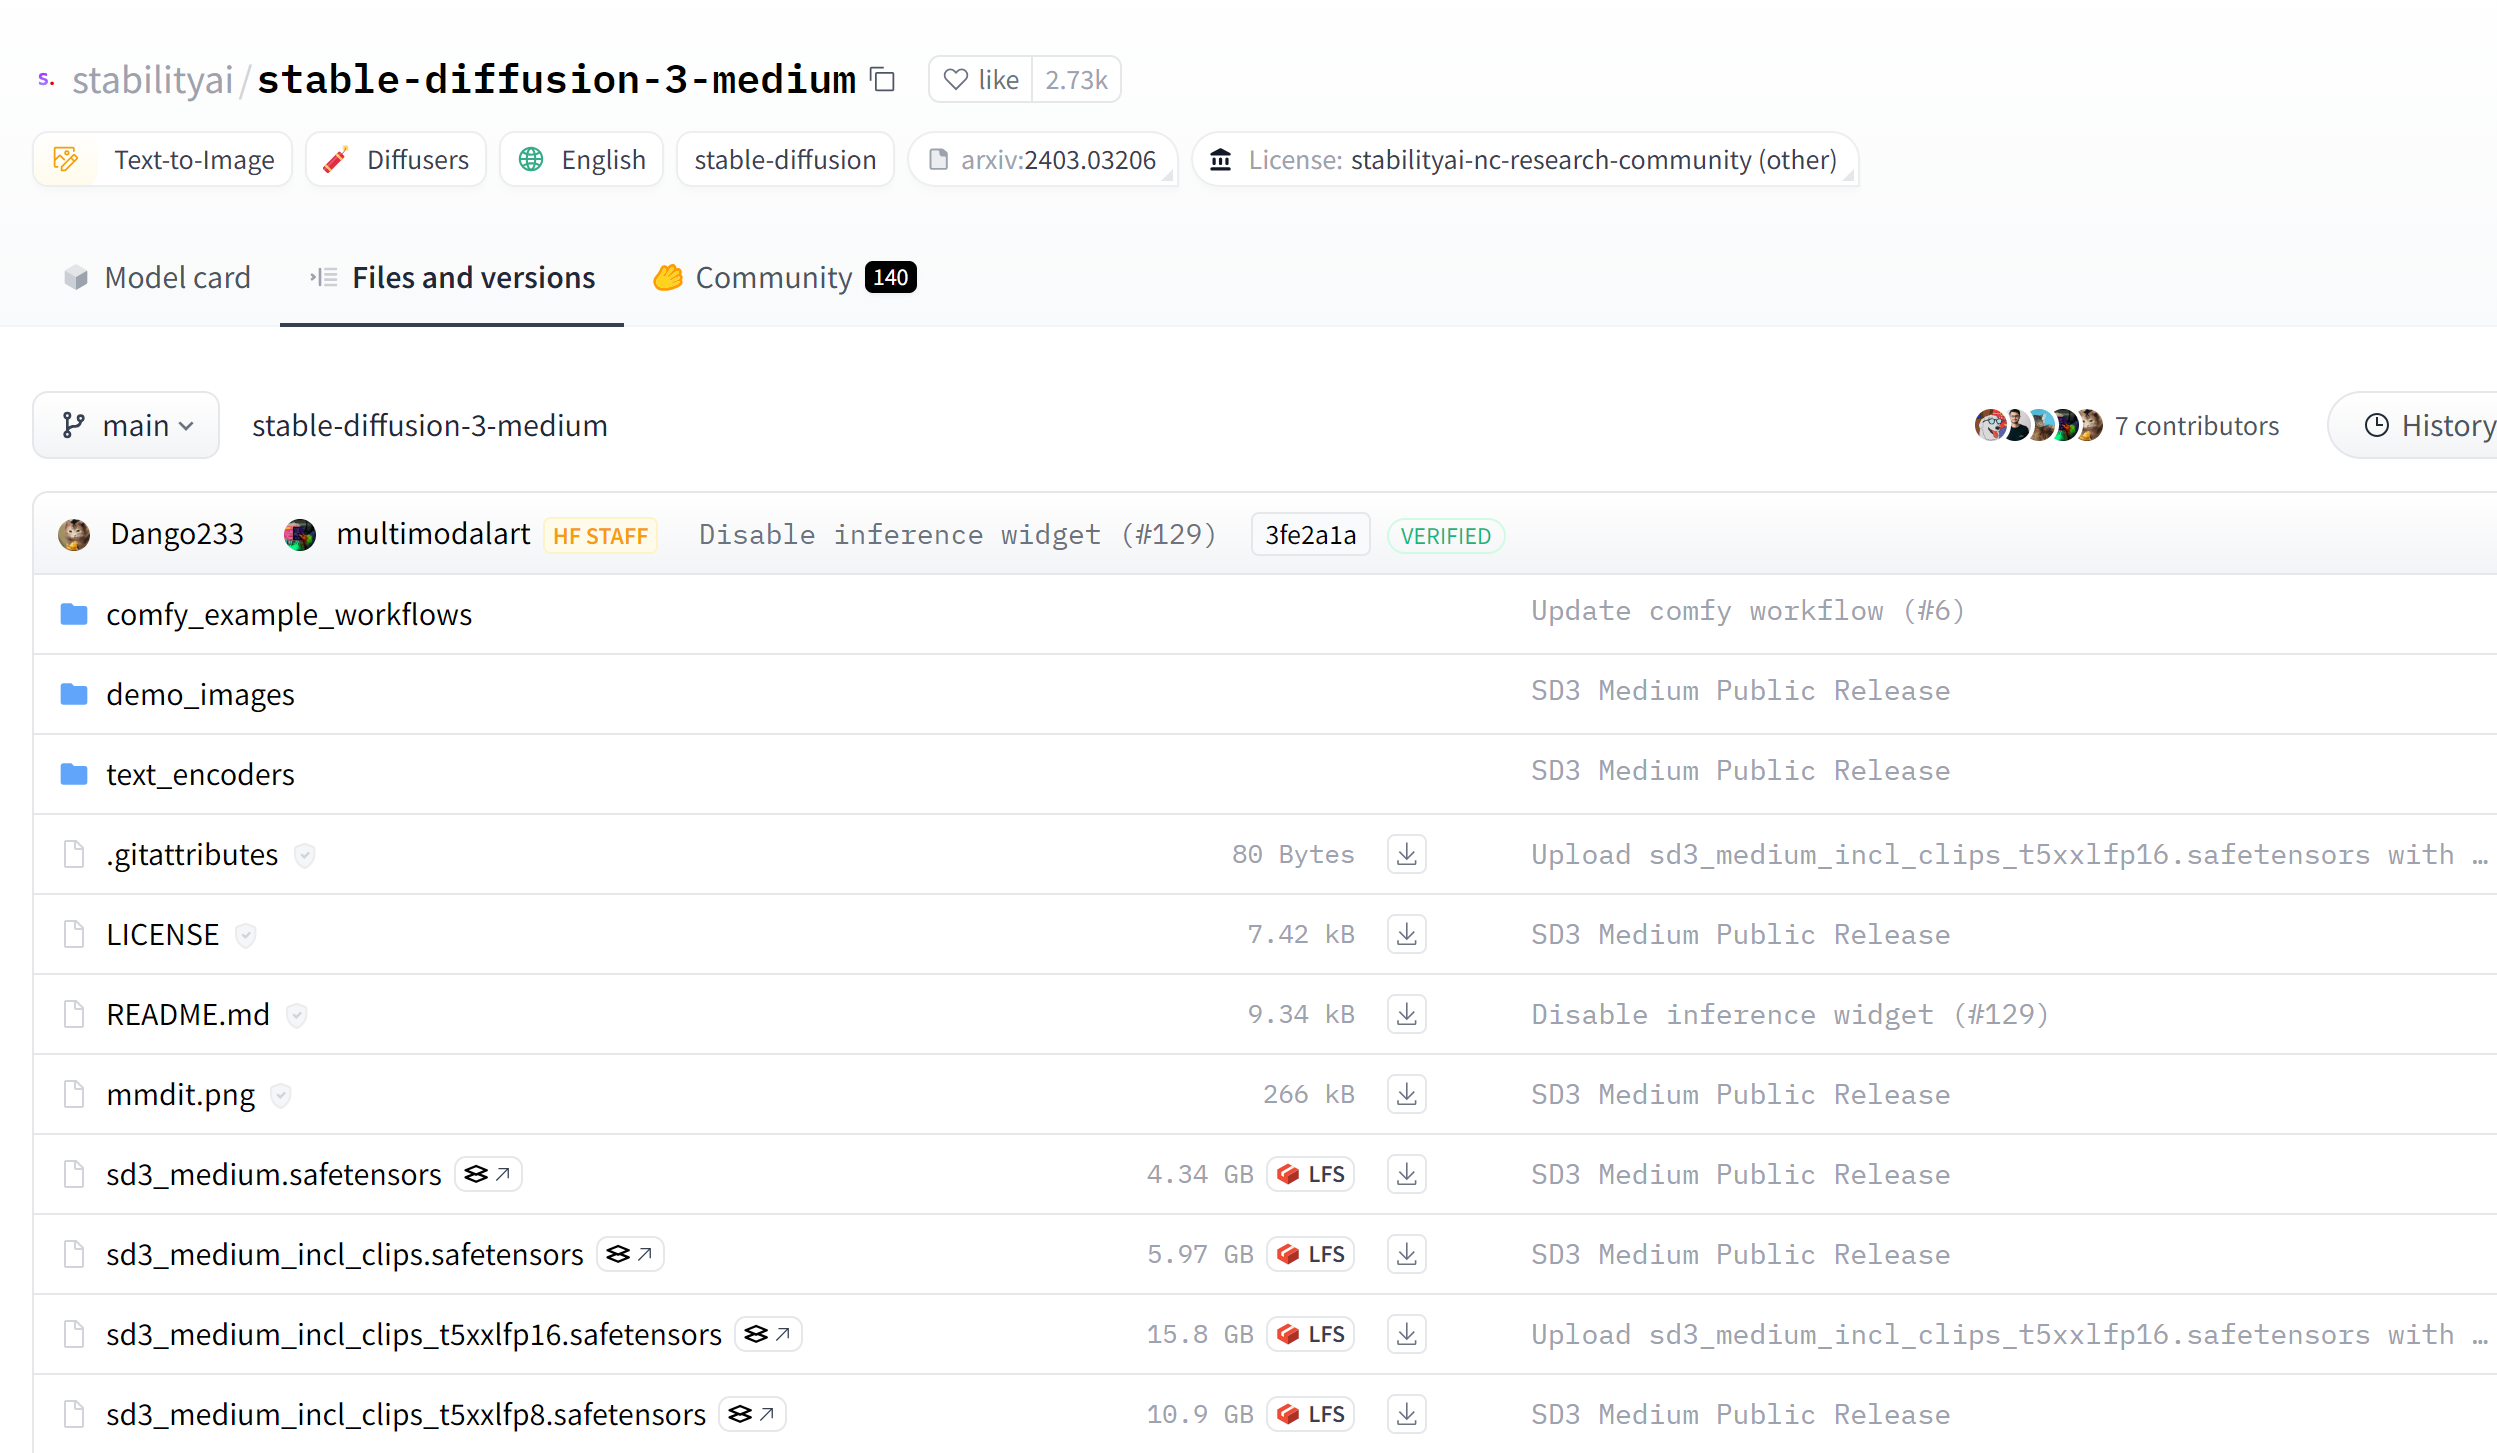Open tensor viewer icon for t5xxlfp16 safetensors
The image size is (2497, 1453).
(768, 1334)
